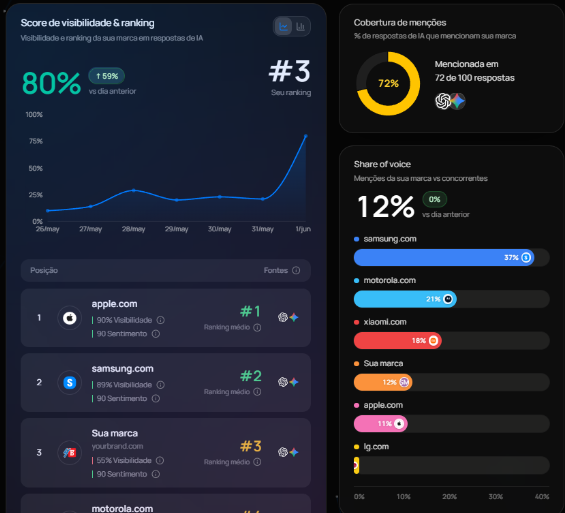Click the 59% increase badge

pyautogui.click(x=107, y=76)
